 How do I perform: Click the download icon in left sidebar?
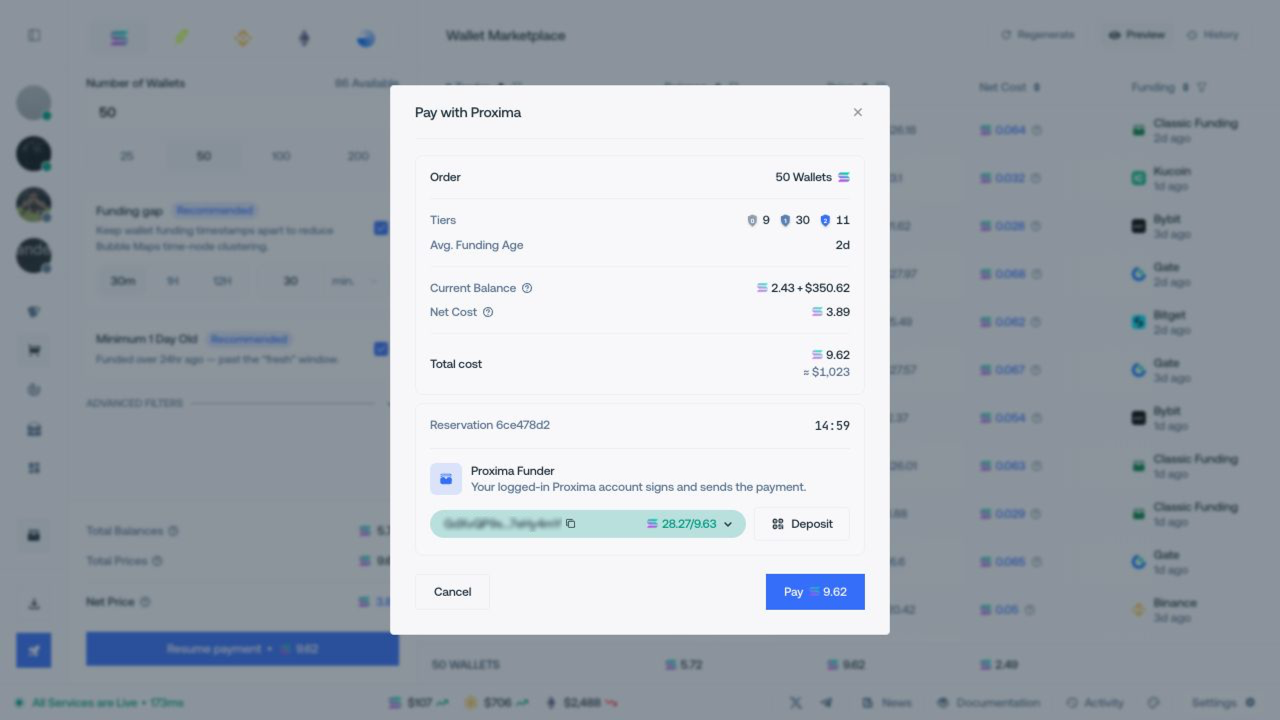point(34,604)
